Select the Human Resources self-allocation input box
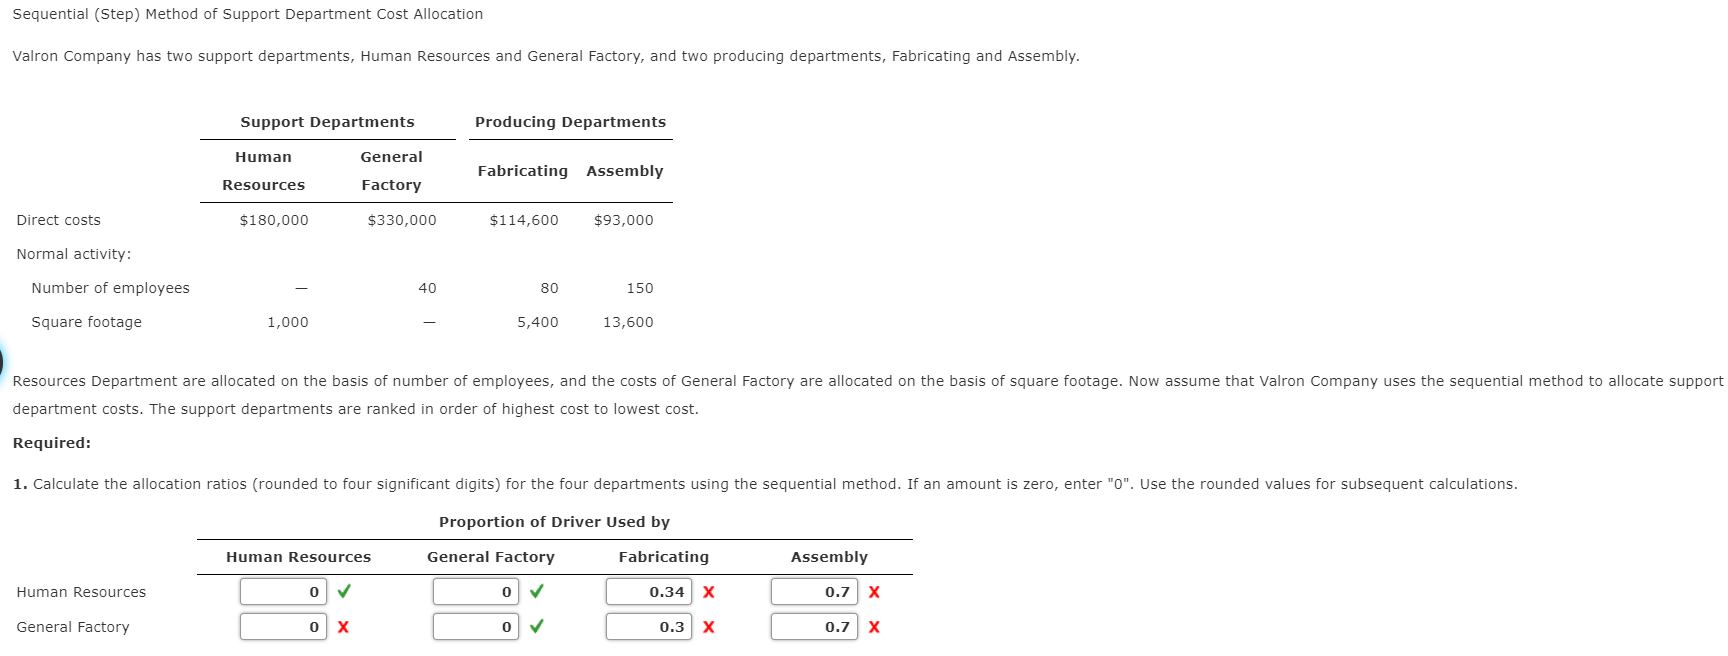 [283, 591]
